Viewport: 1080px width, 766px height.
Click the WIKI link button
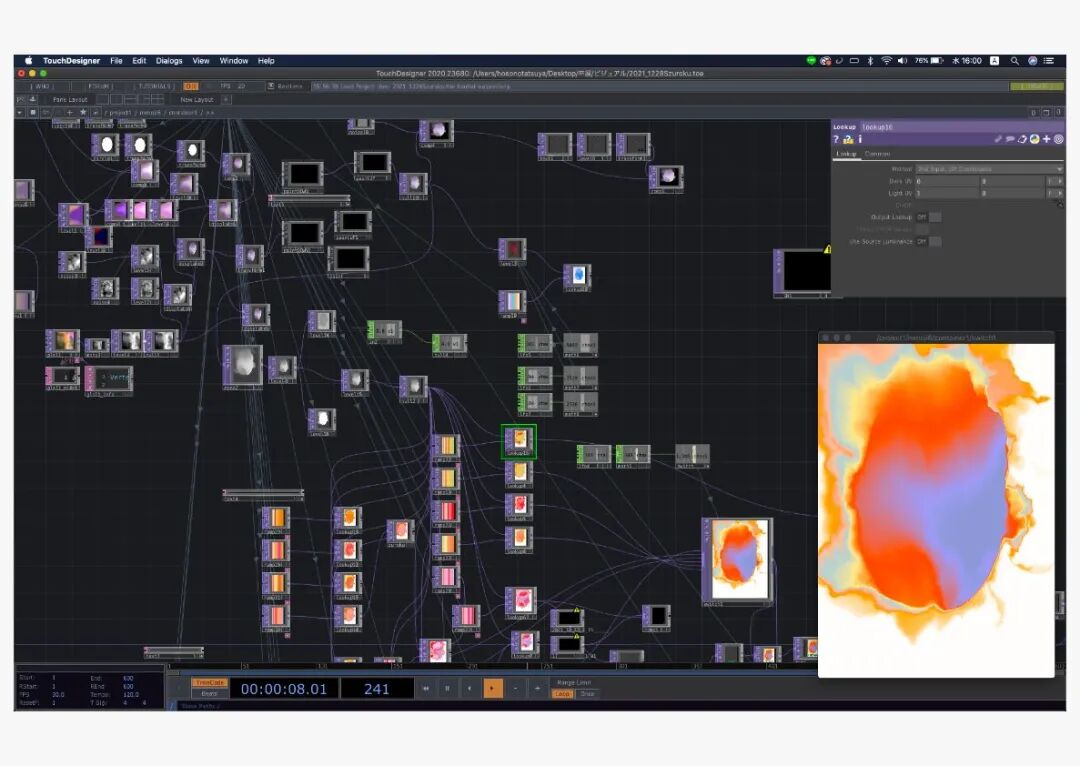pos(43,86)
